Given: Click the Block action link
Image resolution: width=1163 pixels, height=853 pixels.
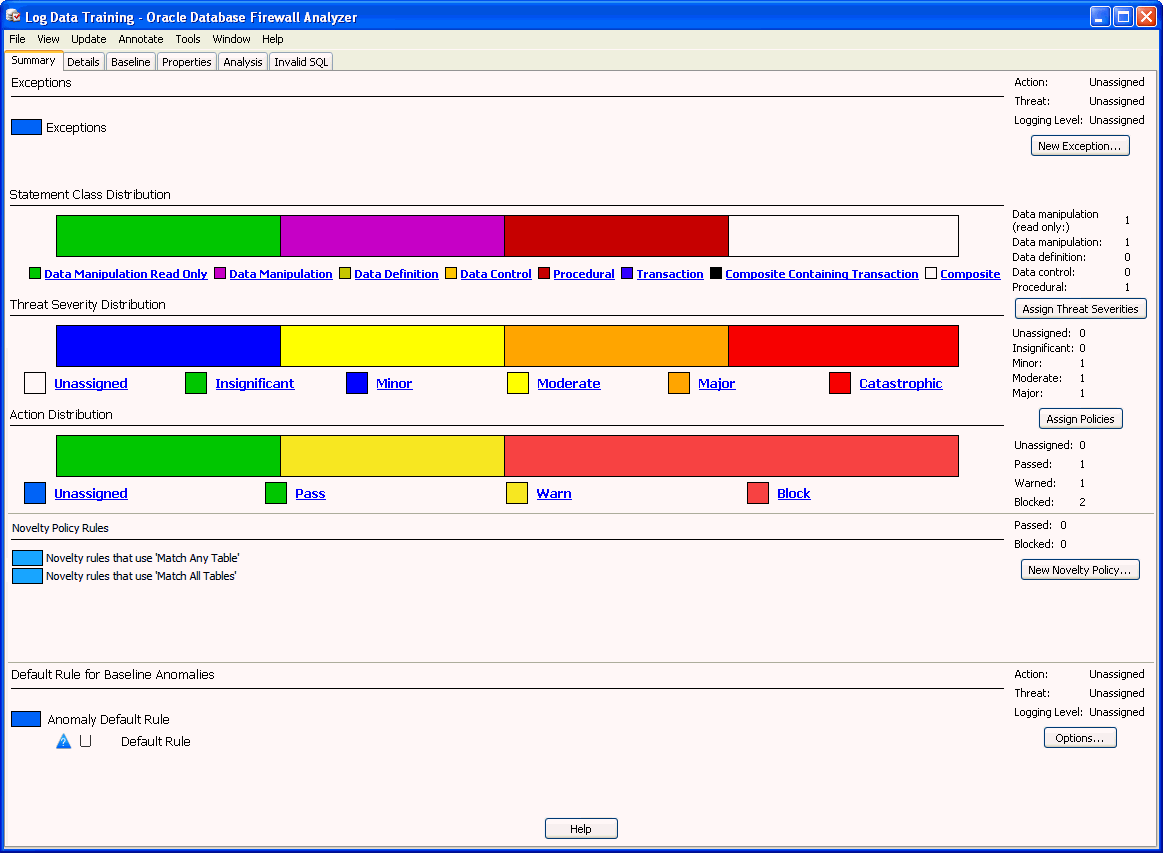Looking at the screenshot, I should [x=794, y=493].
